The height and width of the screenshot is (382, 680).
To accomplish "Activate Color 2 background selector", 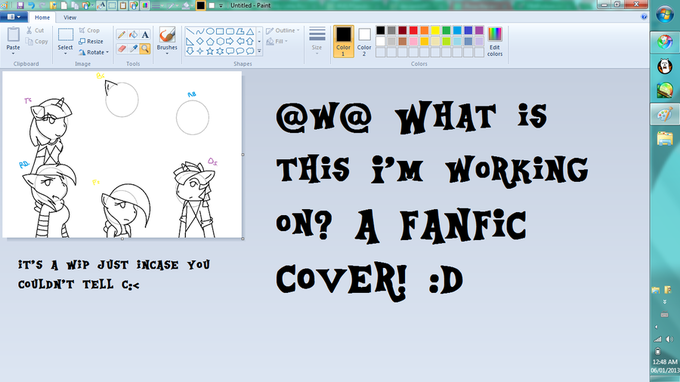I will point(364,41).
